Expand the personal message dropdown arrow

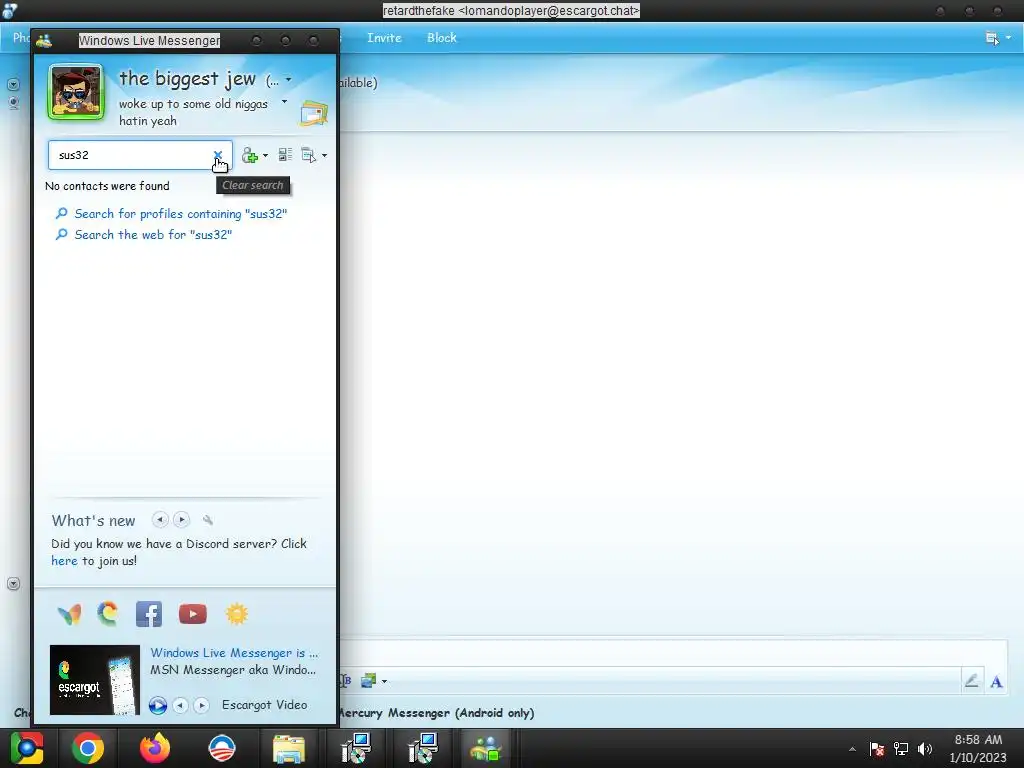[284, 102]
